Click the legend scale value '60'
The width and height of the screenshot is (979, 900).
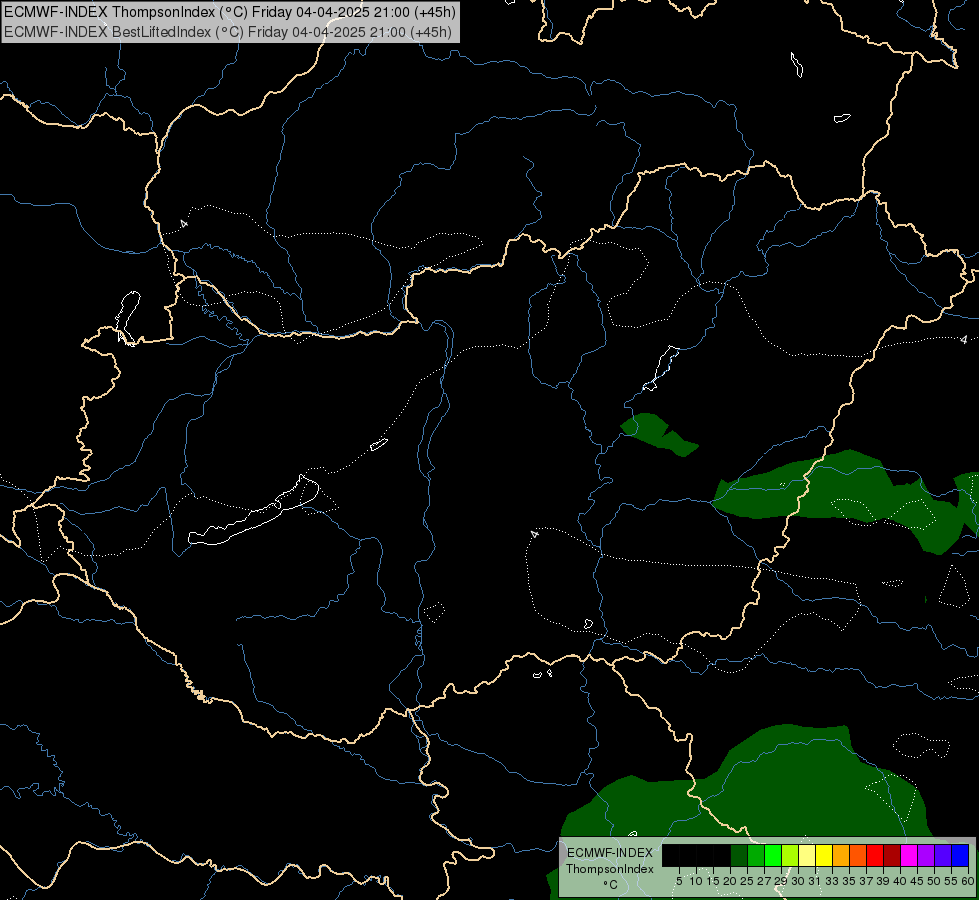pos(968,881)
